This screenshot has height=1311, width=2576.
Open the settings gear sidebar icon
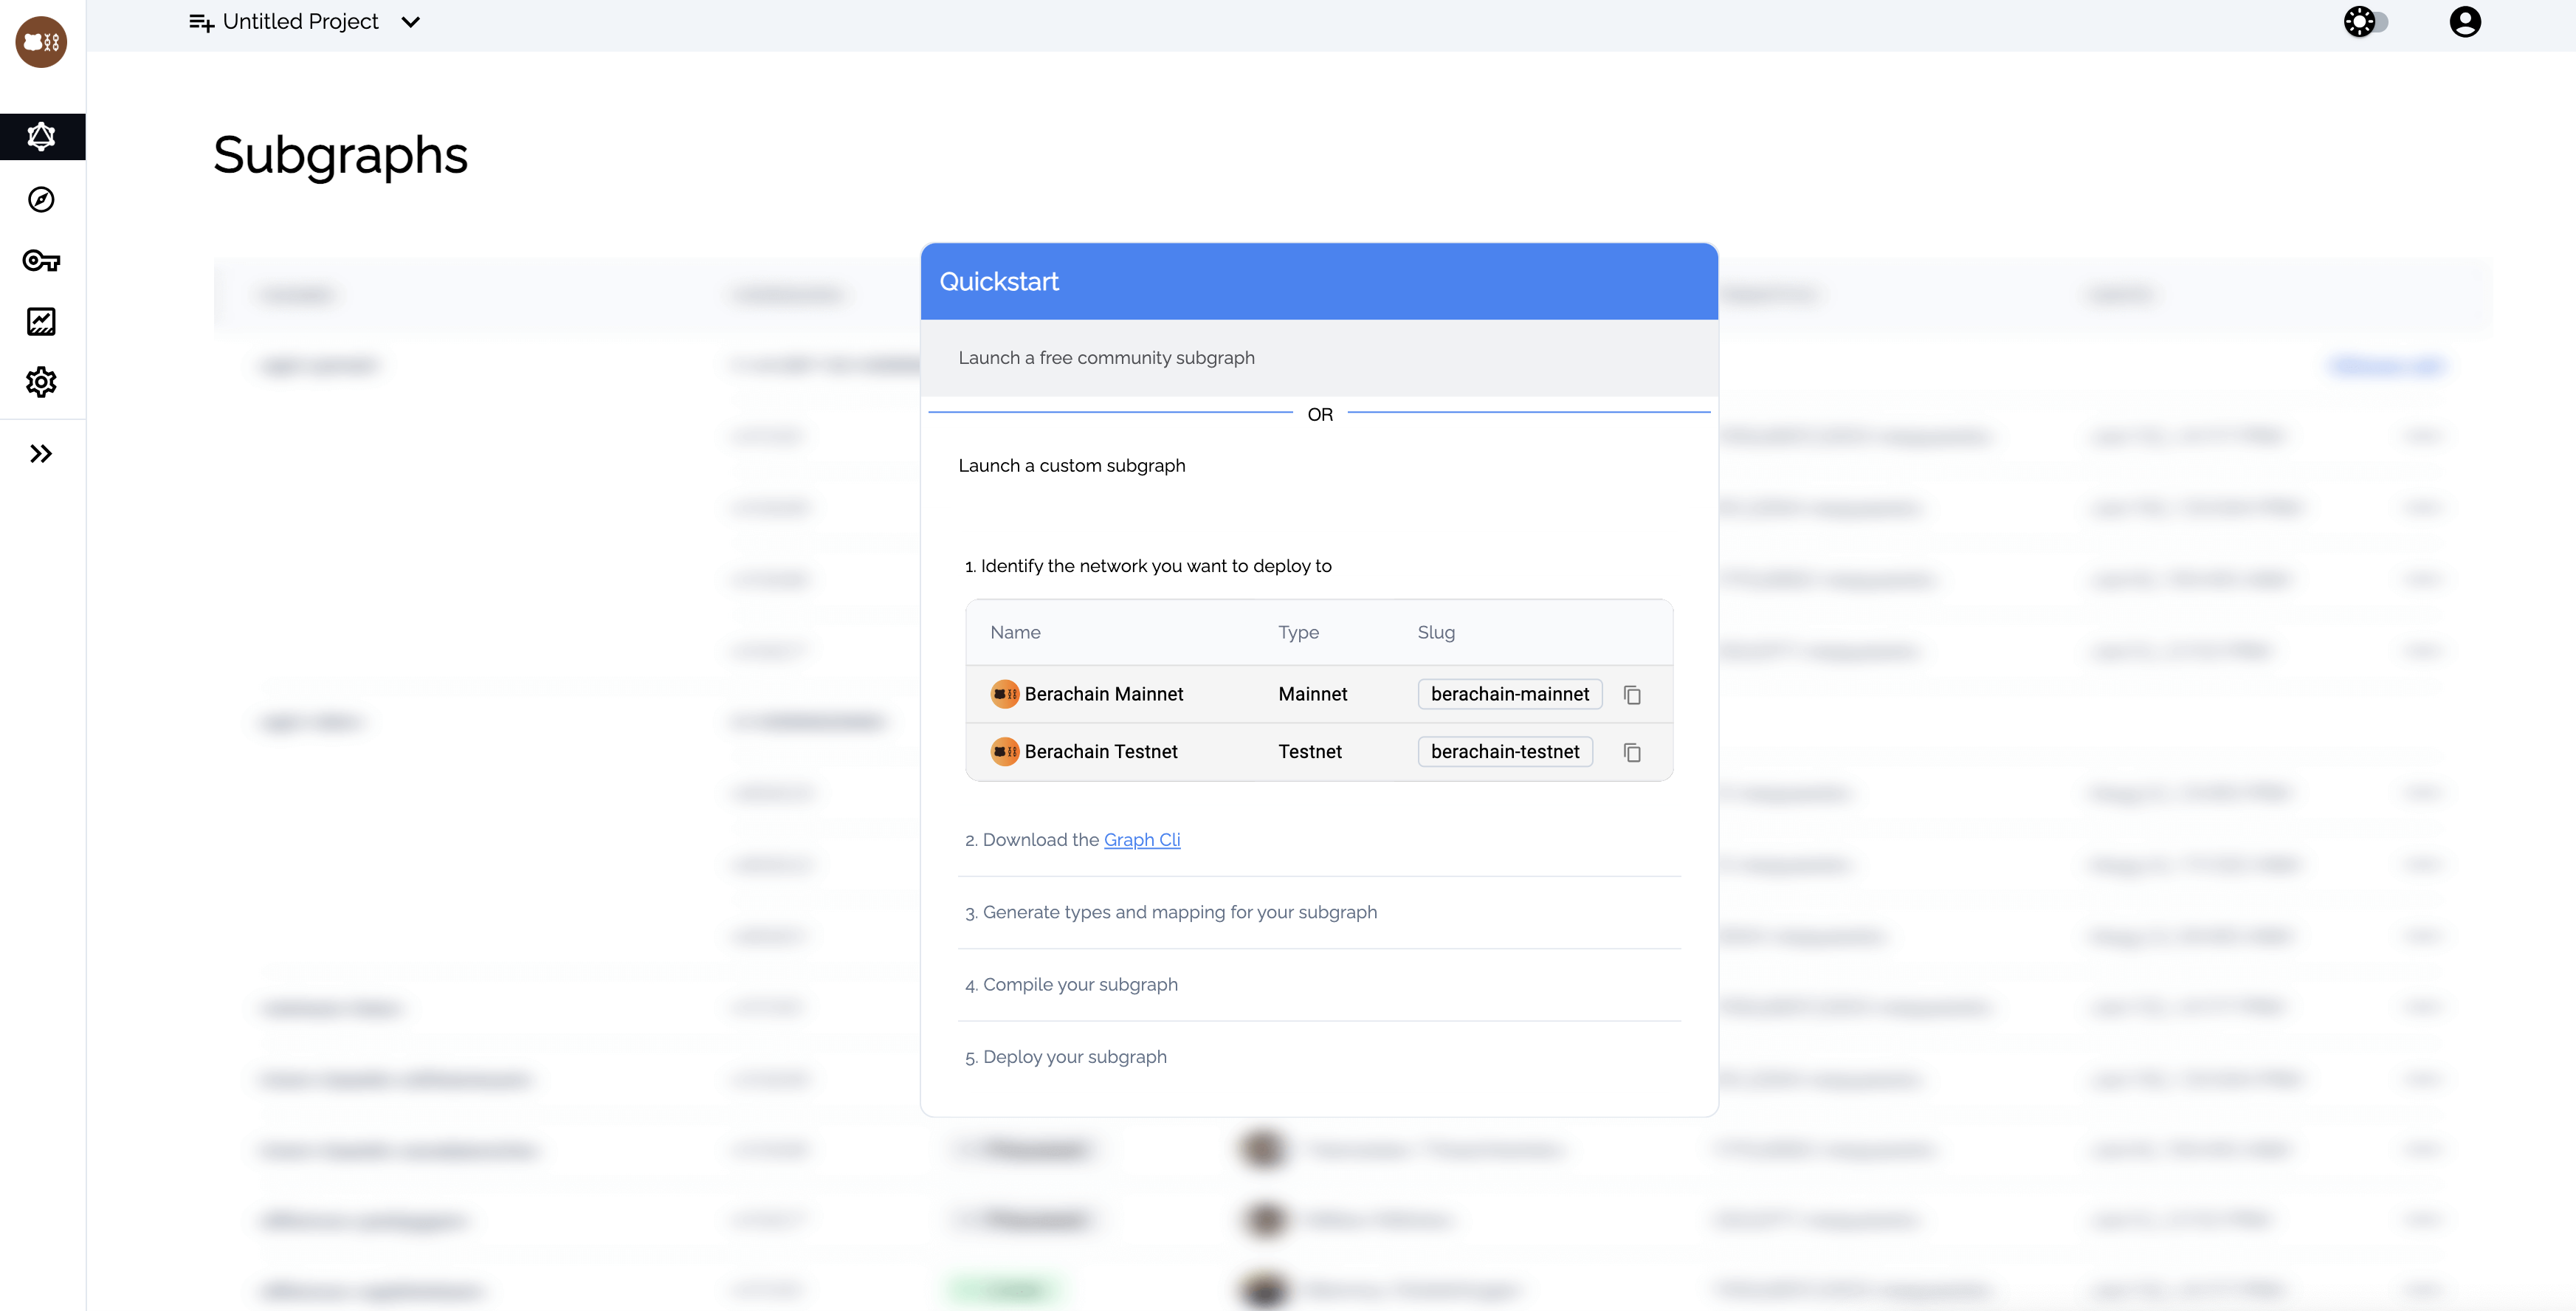(41, 382)
